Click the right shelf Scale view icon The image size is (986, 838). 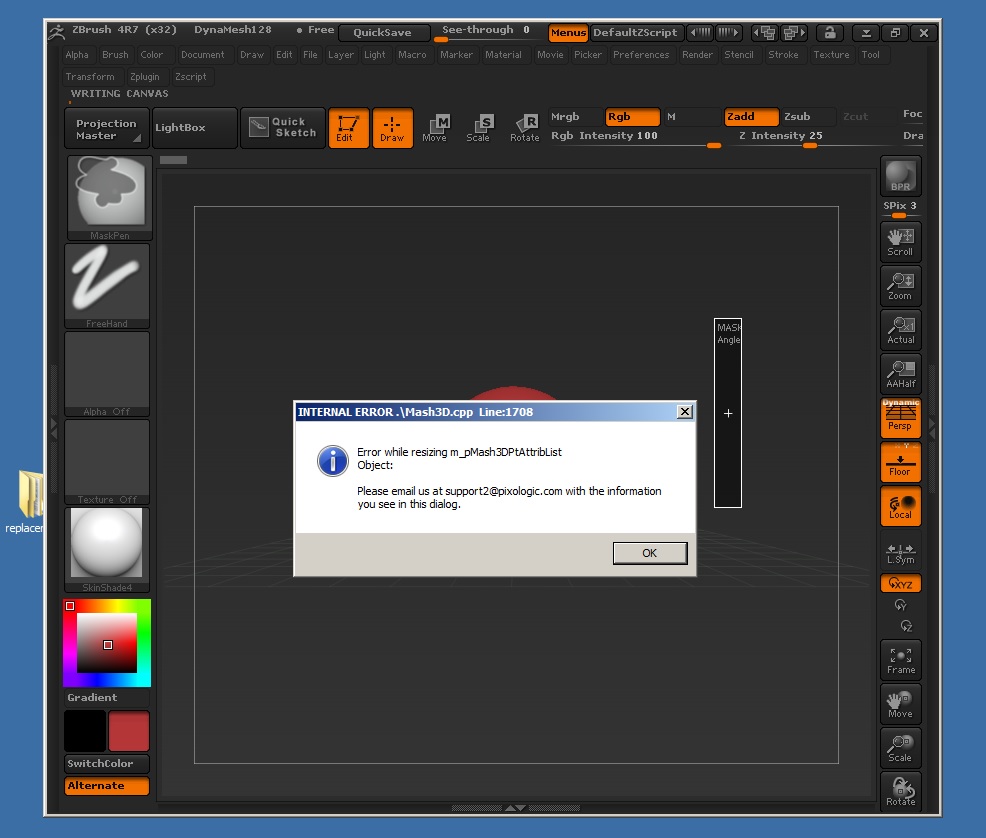point(900,748)
